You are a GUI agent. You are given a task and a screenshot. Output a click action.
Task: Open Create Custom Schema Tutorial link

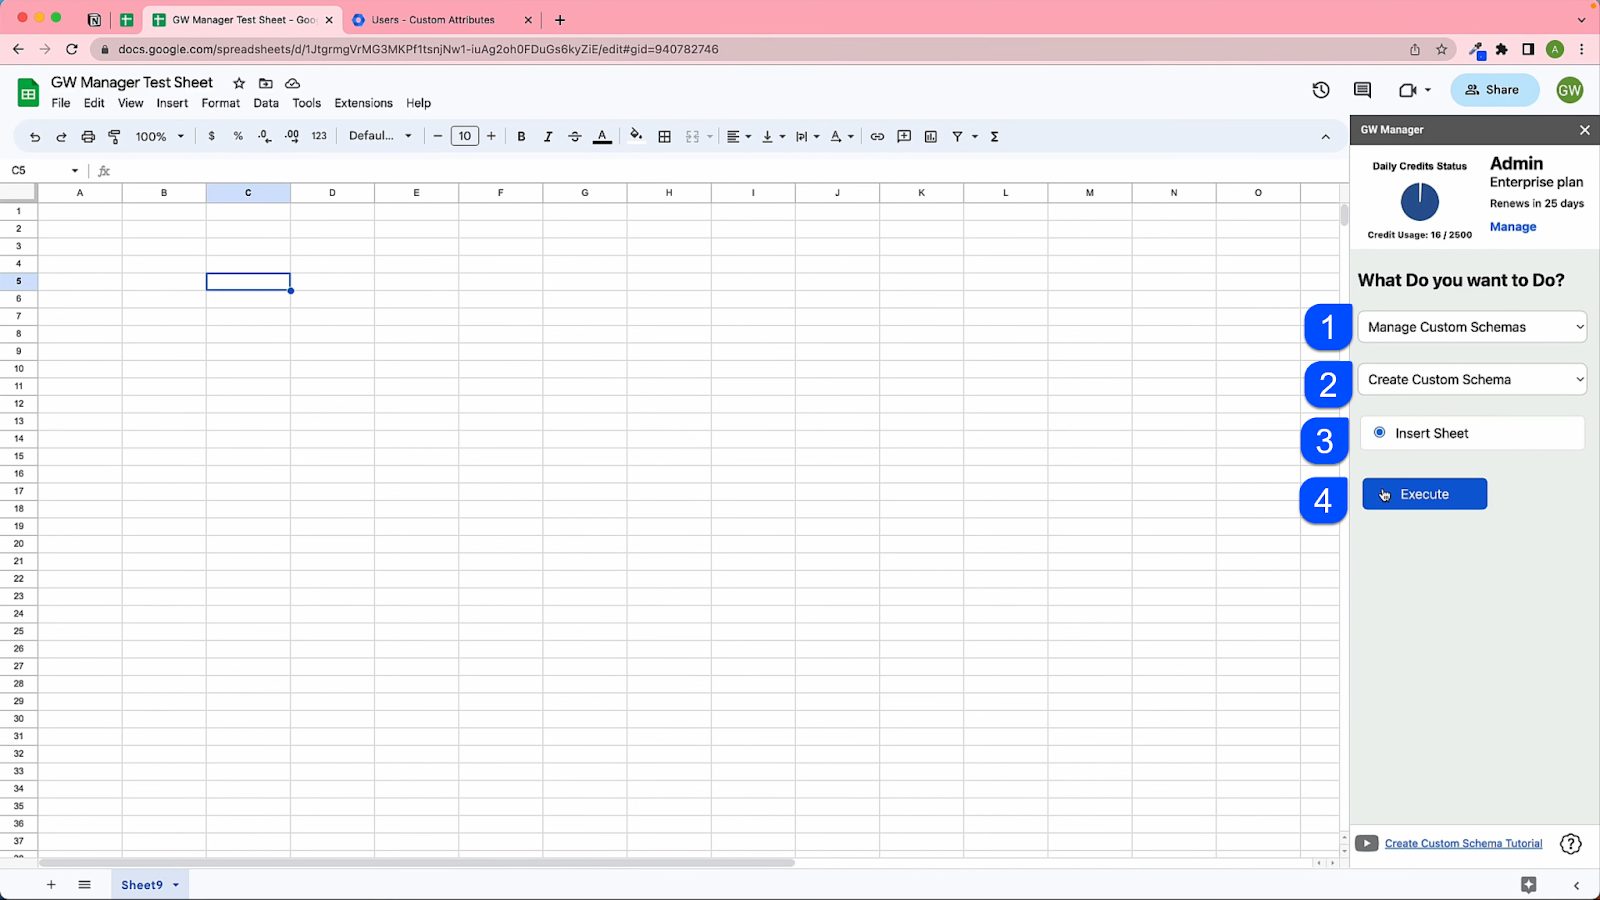click(x=1463, y=844)
